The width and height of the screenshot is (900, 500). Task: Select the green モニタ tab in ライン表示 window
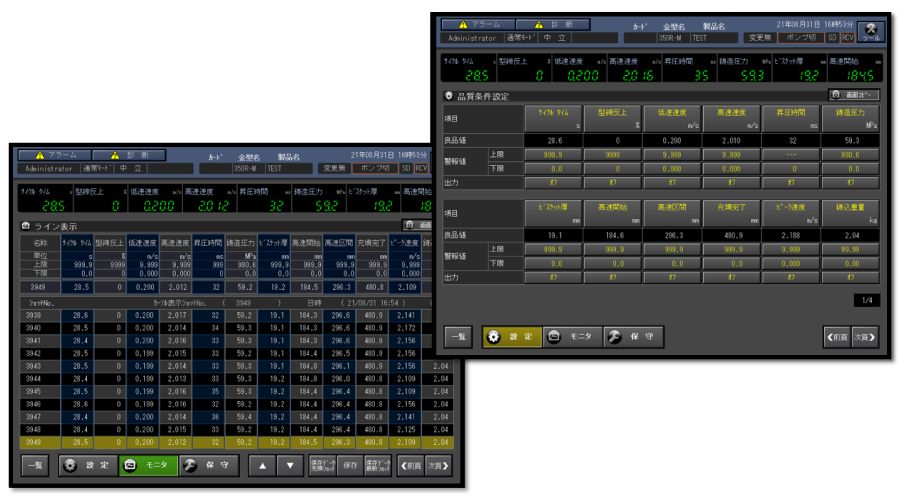149,466
